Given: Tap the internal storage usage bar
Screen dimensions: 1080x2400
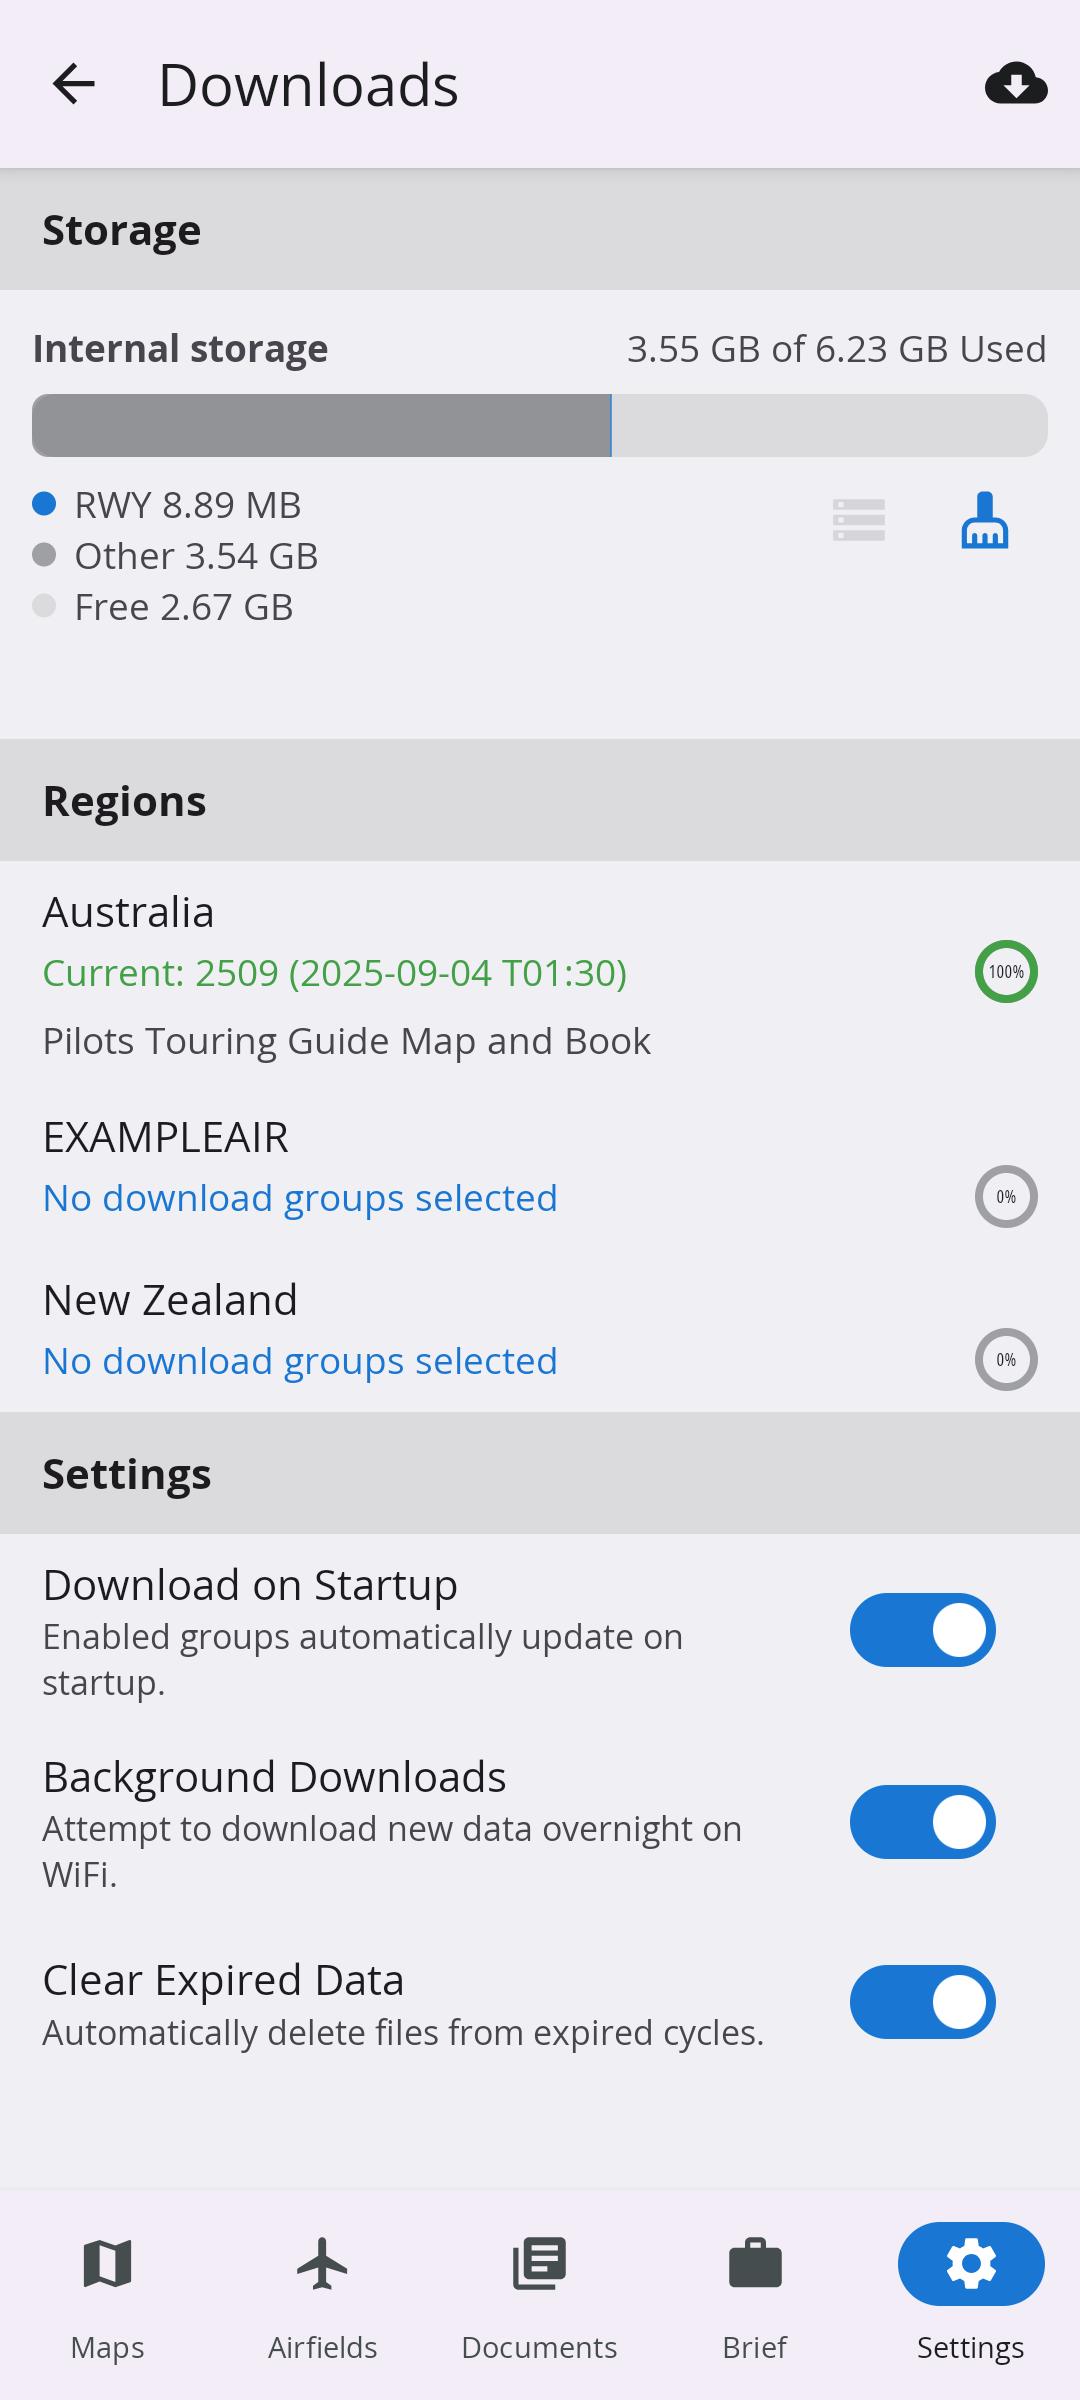Looking at the screenshot, I should [x=540, y=426].
